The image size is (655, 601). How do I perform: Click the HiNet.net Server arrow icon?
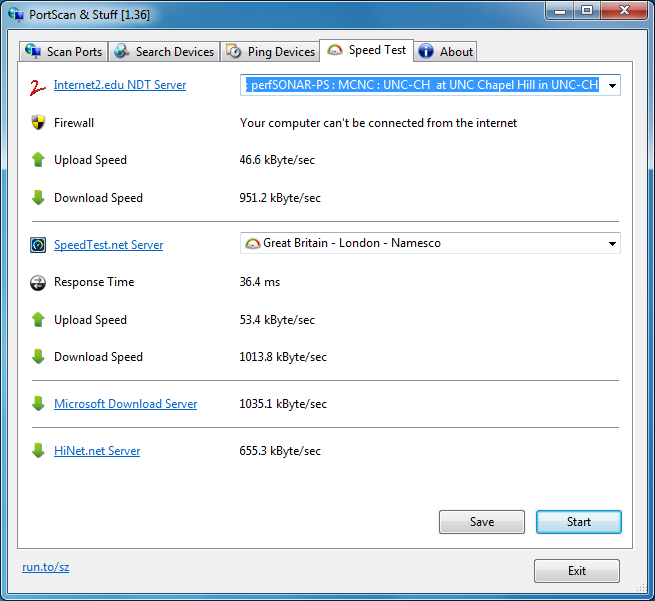38,451
